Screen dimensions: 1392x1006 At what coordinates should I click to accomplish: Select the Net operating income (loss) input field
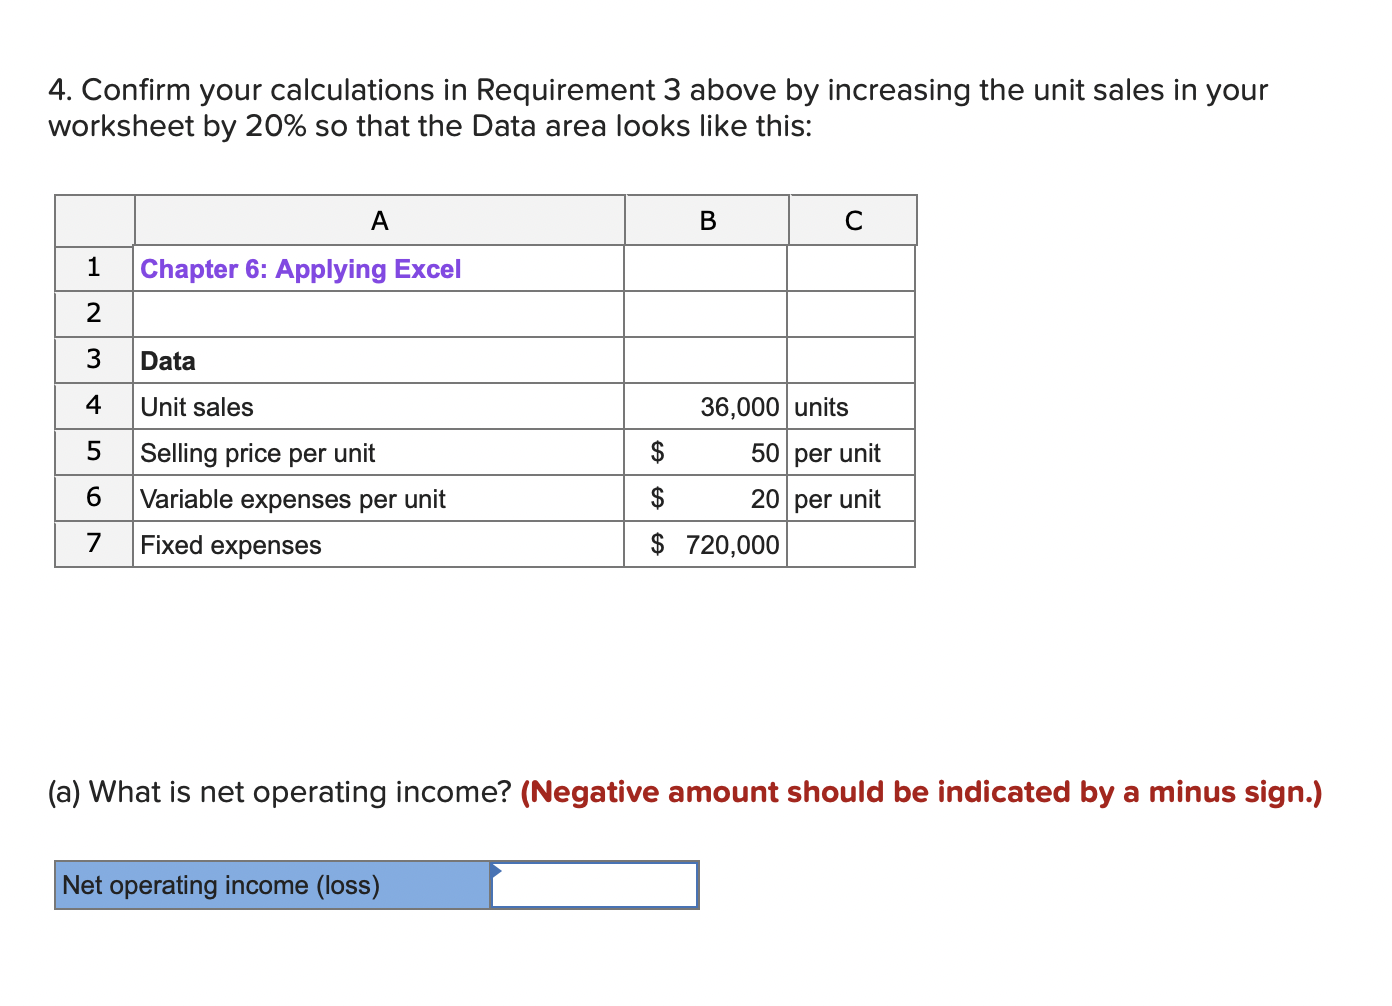click(595, 885)
